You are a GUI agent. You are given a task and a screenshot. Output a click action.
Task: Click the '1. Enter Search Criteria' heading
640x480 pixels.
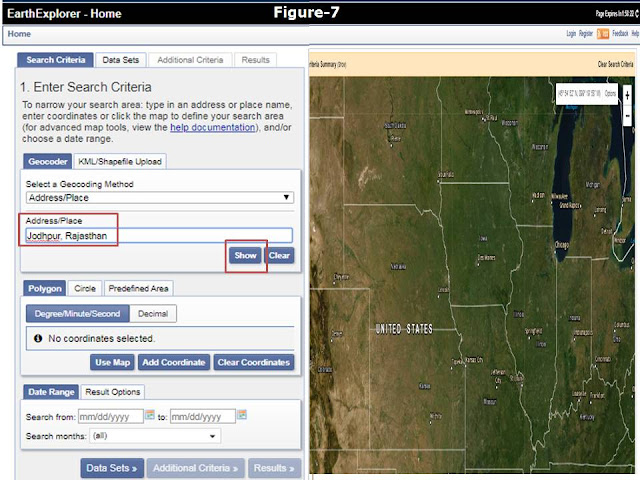point(86,87)
